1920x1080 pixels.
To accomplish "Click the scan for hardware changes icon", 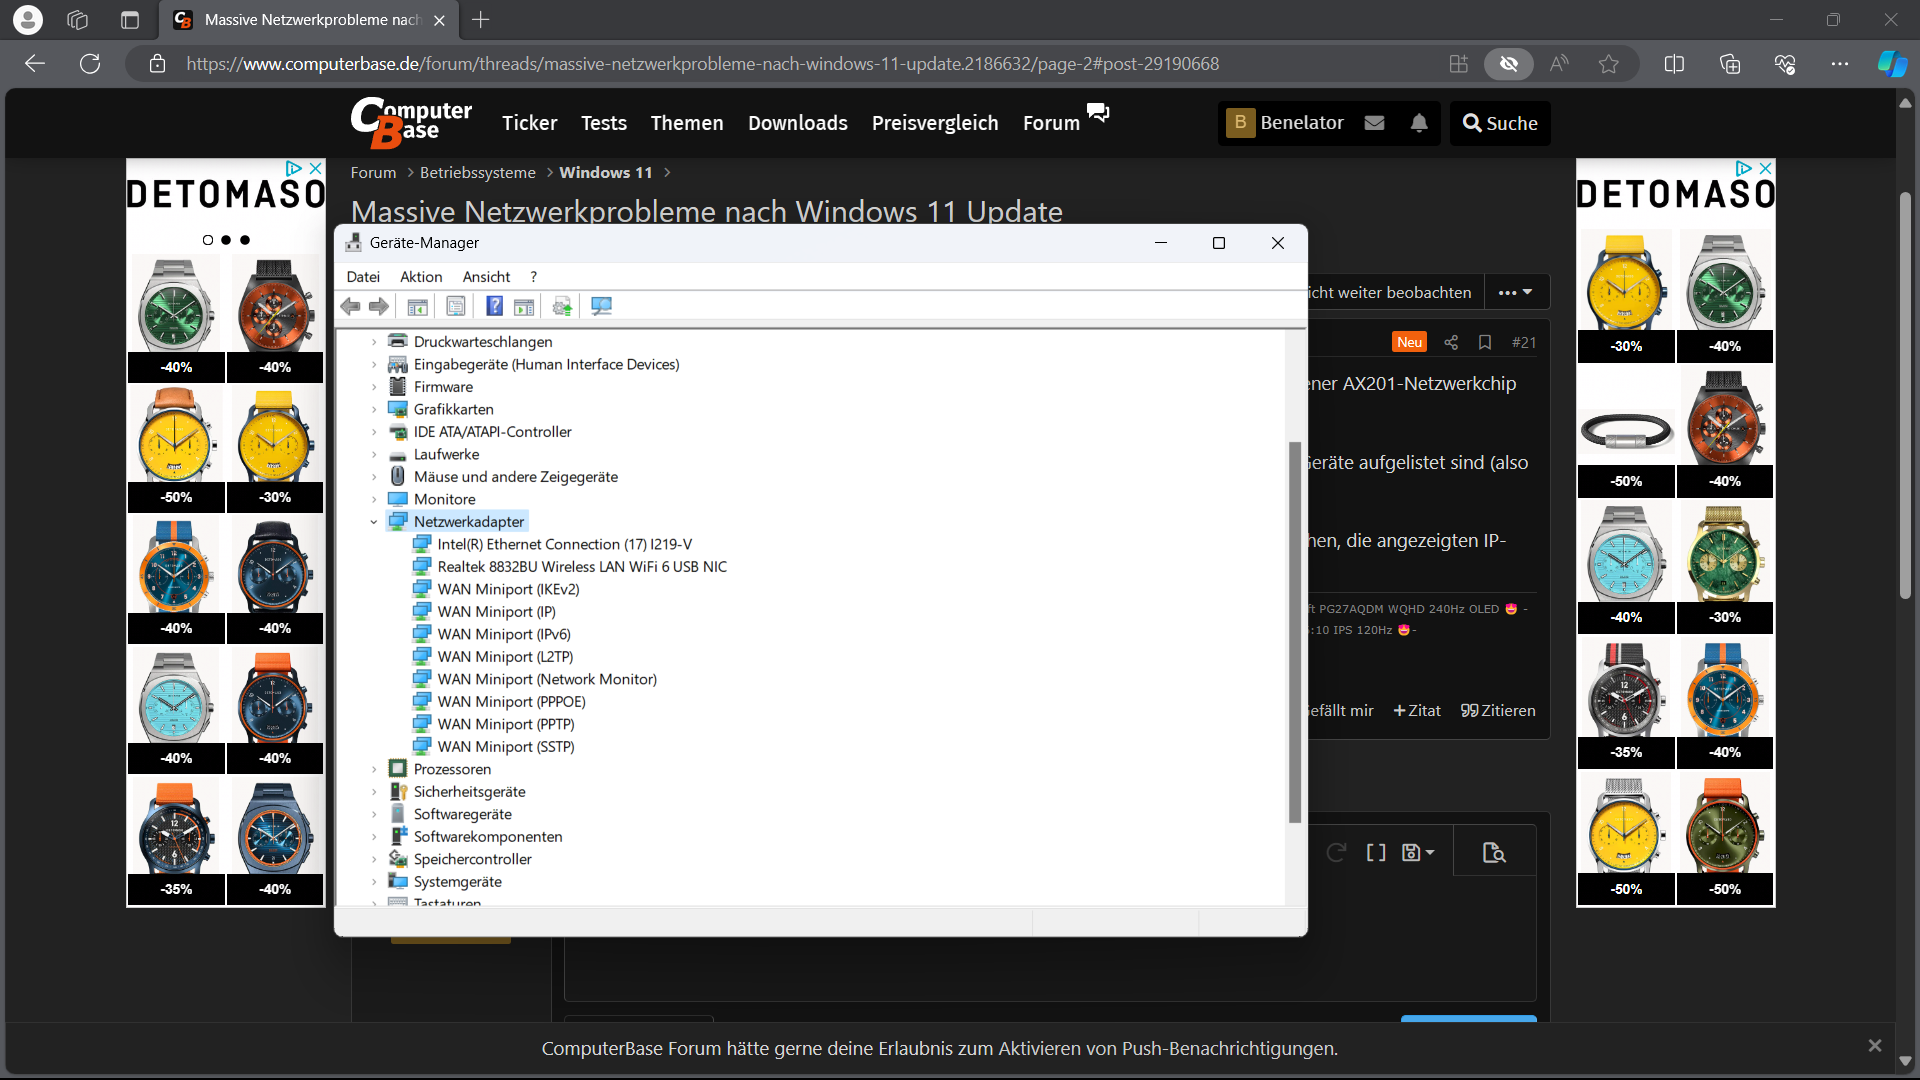I will coord(601,306).
